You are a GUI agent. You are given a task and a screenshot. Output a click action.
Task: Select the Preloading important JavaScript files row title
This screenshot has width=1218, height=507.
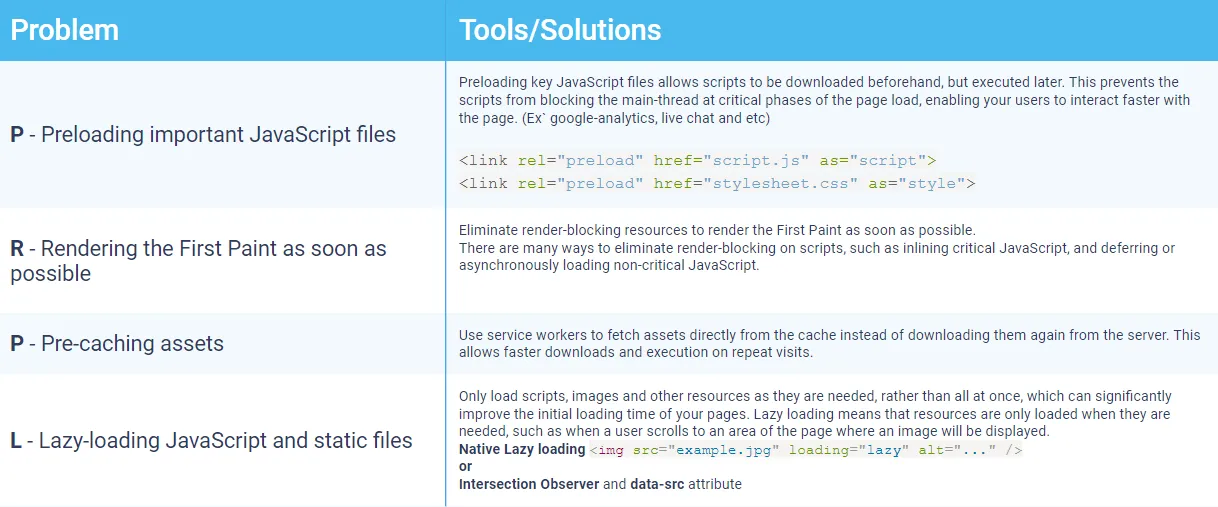pos(203,134)
